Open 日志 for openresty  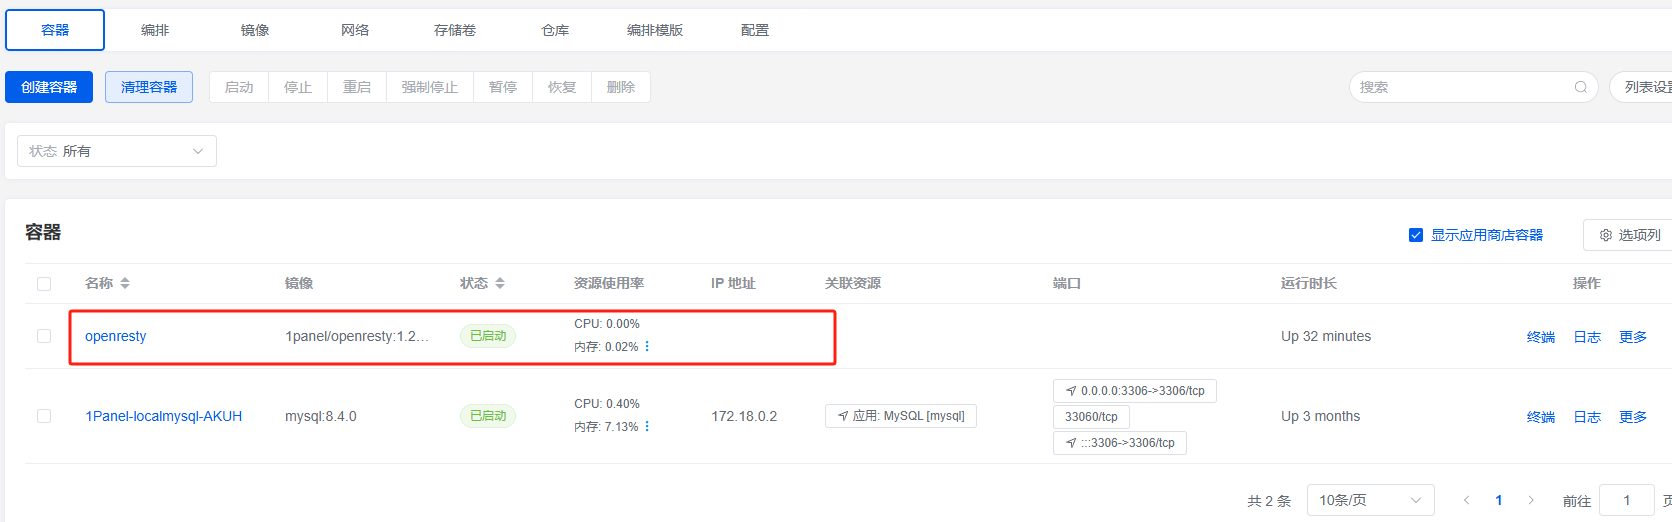(x=1587, y=337)
